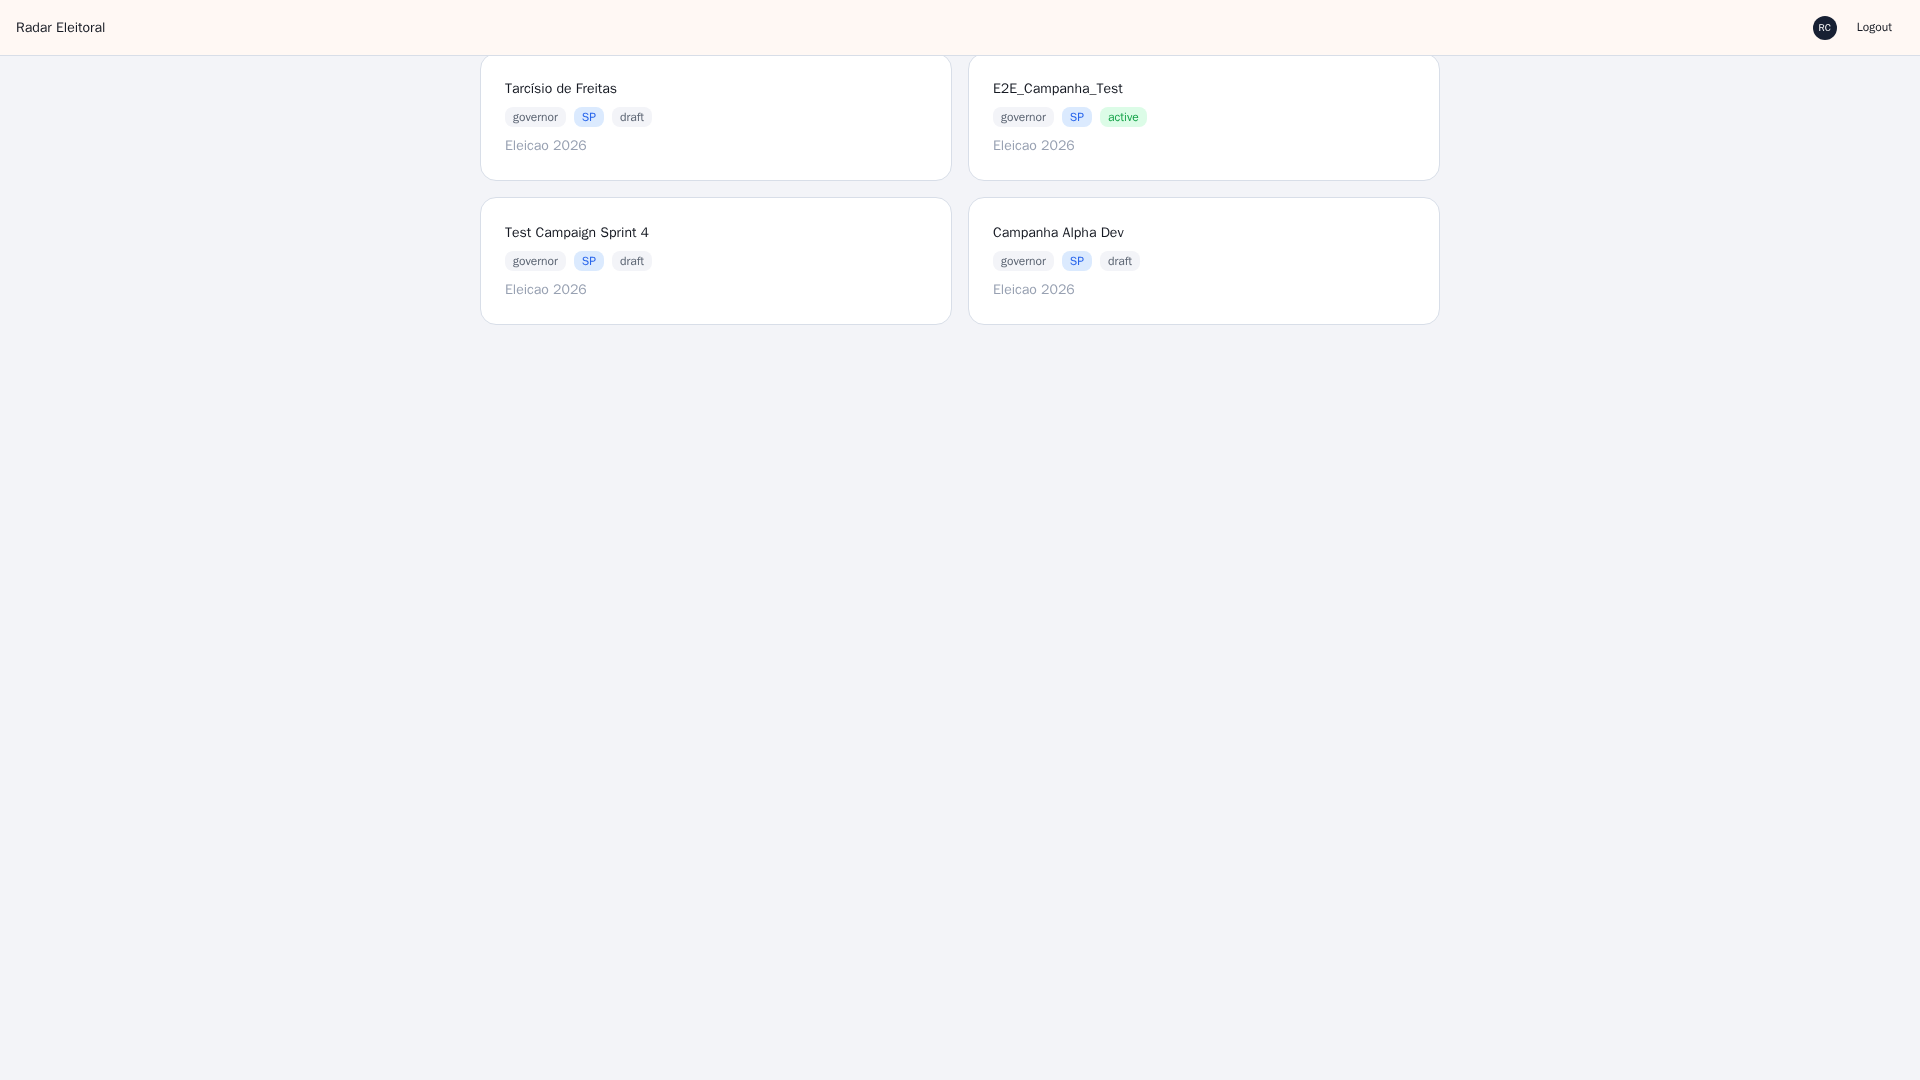Image resolution: width=1920 pixels, height=1080 pixels.
Task: Click the draft badge on Campanha Alpha Dev
Action: (x=1120, y=261)
